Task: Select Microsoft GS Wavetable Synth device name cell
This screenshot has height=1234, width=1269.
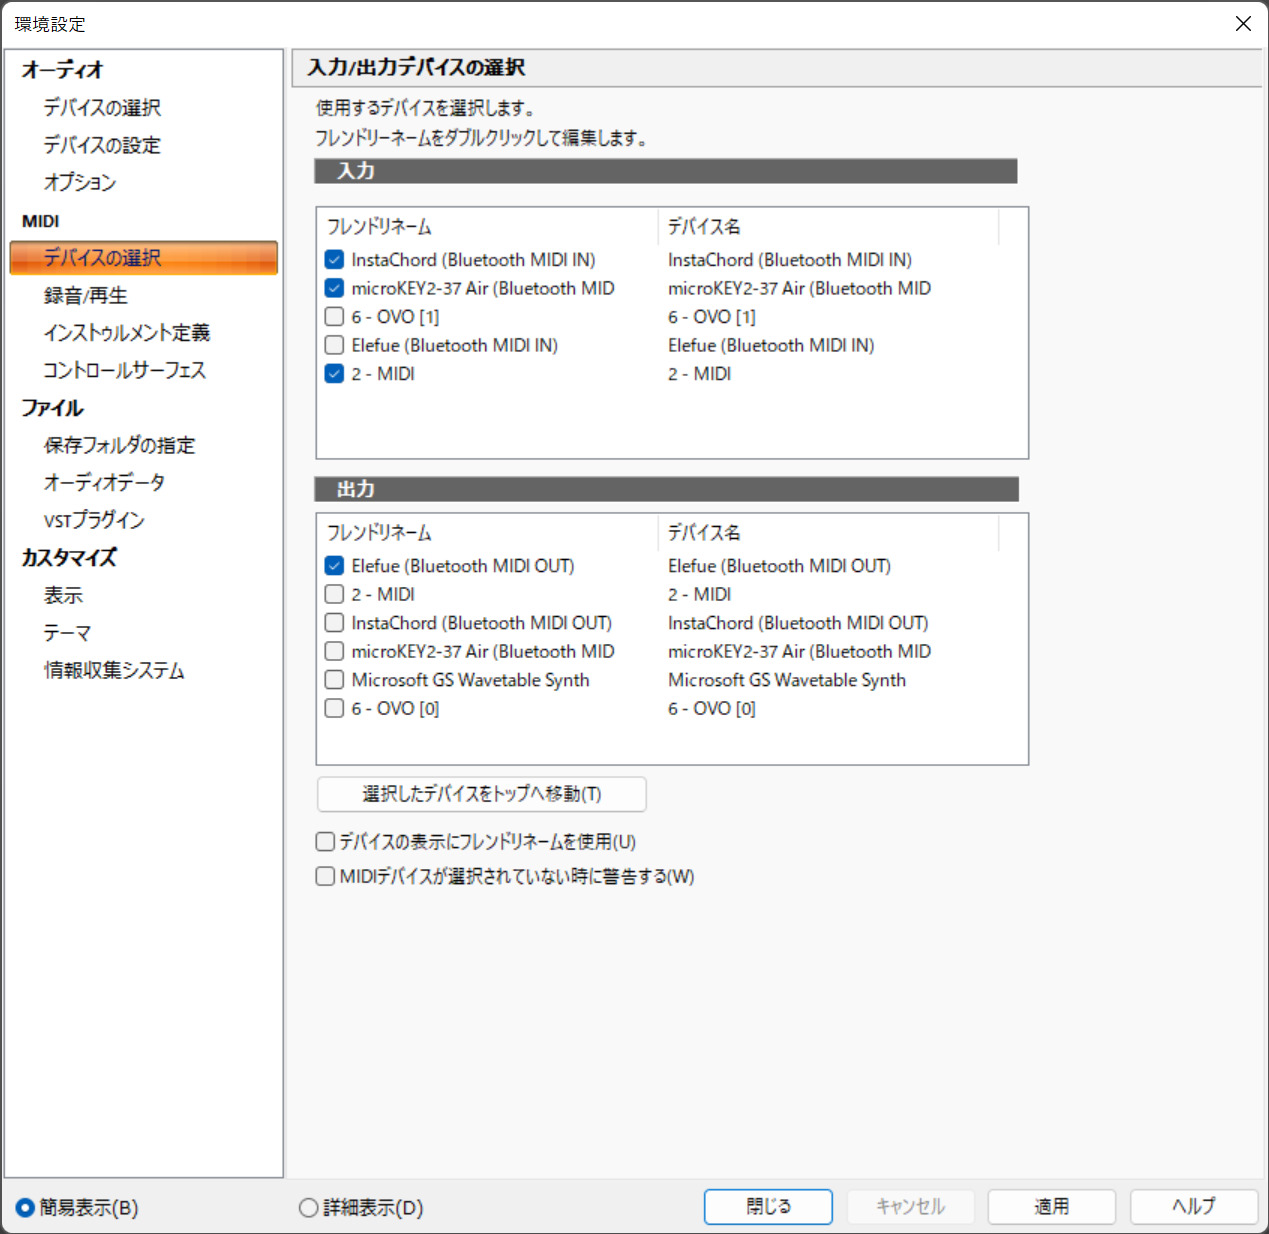Action: coord(787,680)
